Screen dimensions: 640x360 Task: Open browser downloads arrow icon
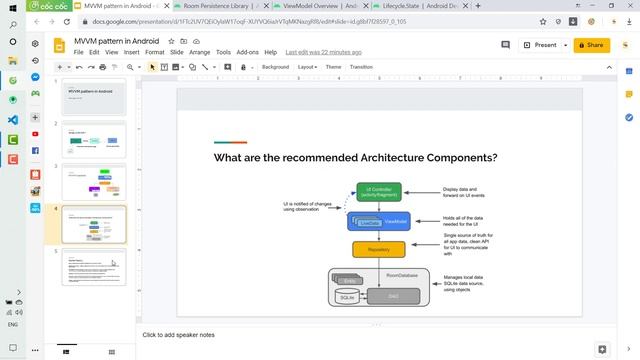(629, 22)
